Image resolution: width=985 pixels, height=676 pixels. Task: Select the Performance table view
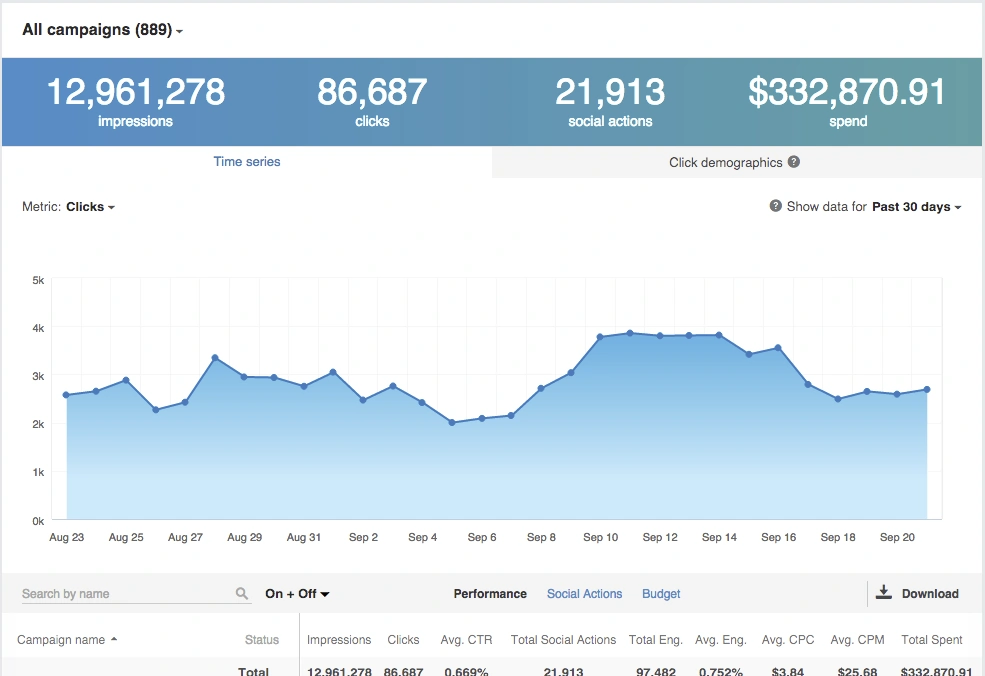click(490, 593)
